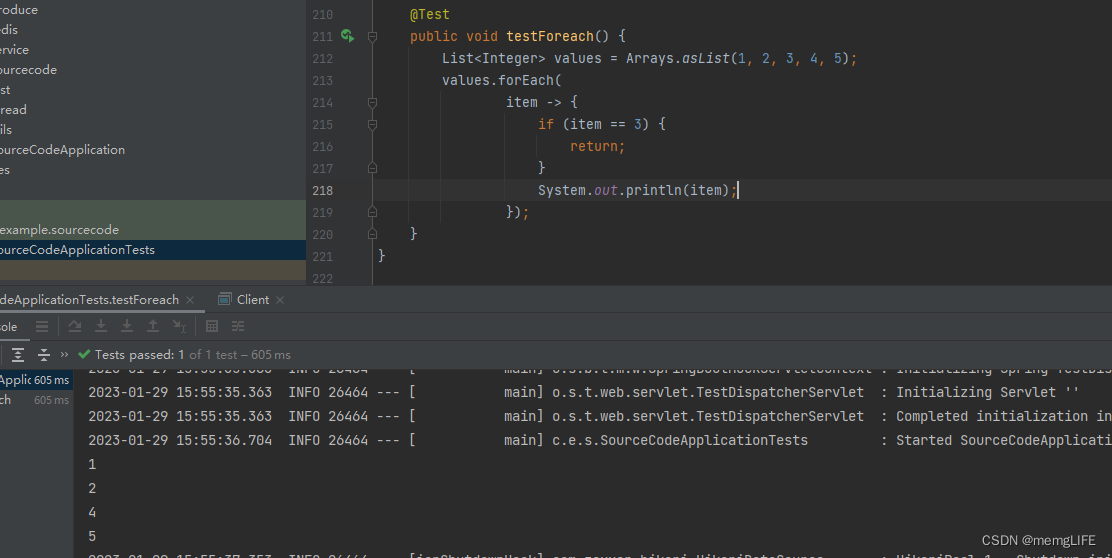Click the return; statement on line 216
Image resolution: width=1112 pixels, height=558 pixels.
(x=598, y=146)
